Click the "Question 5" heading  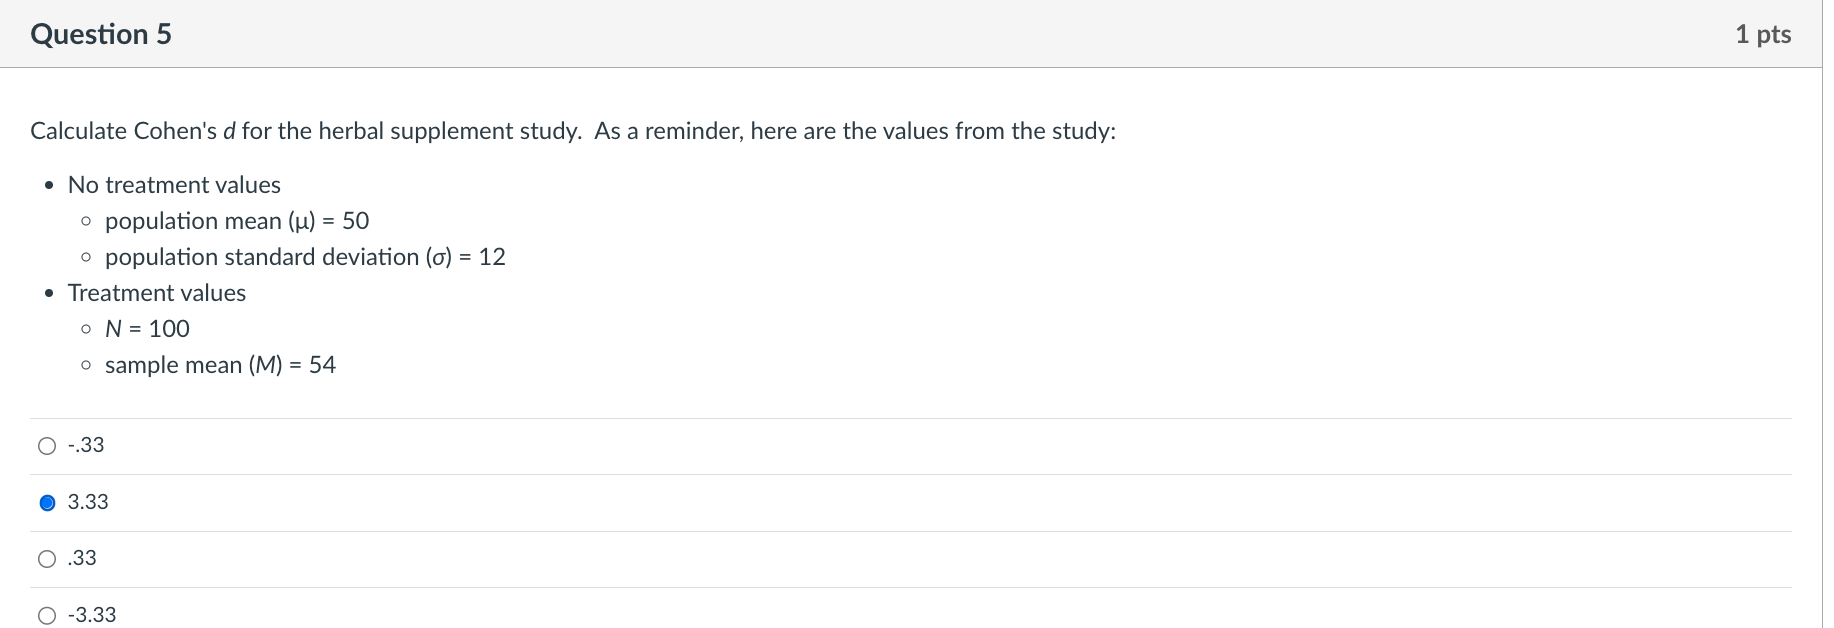pyautogui.click(x=100, y=33)
